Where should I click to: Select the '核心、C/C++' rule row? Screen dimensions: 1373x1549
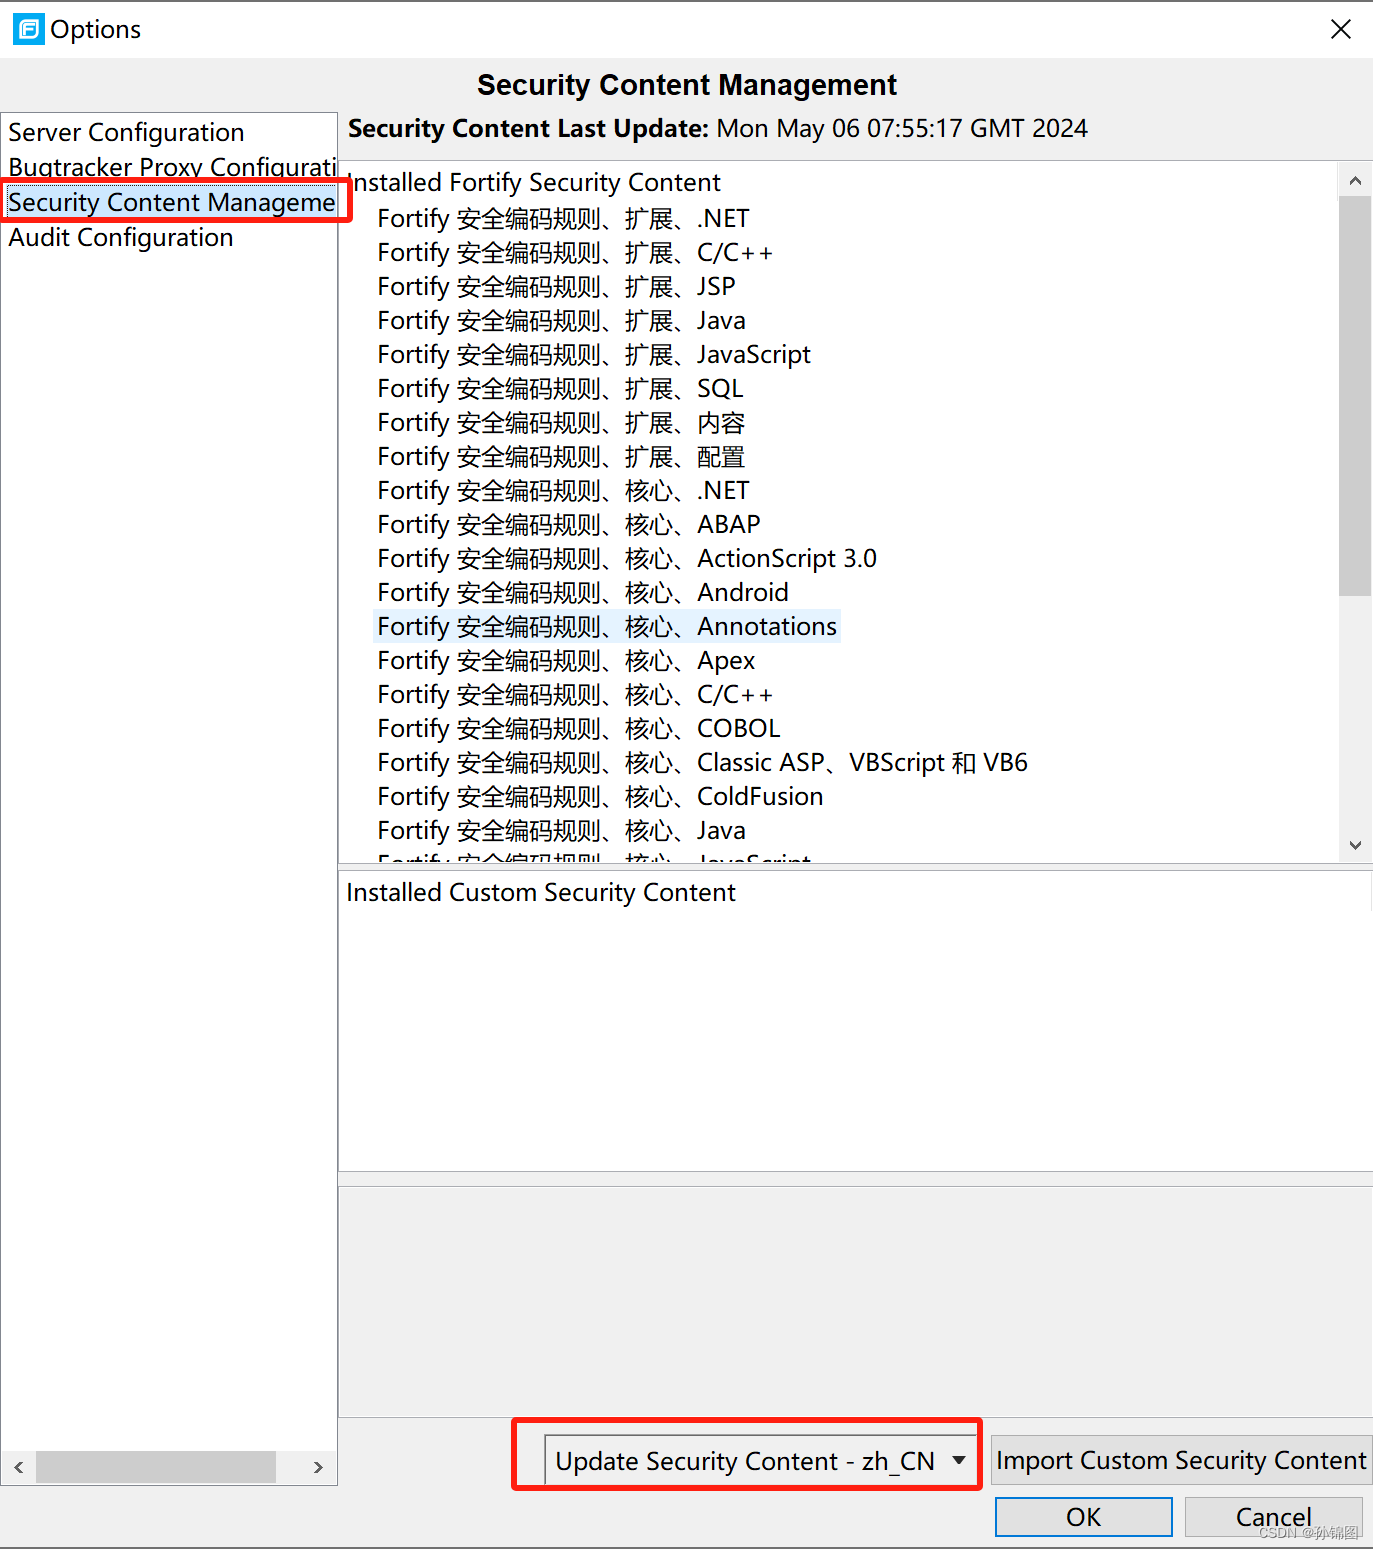[575, 694]
